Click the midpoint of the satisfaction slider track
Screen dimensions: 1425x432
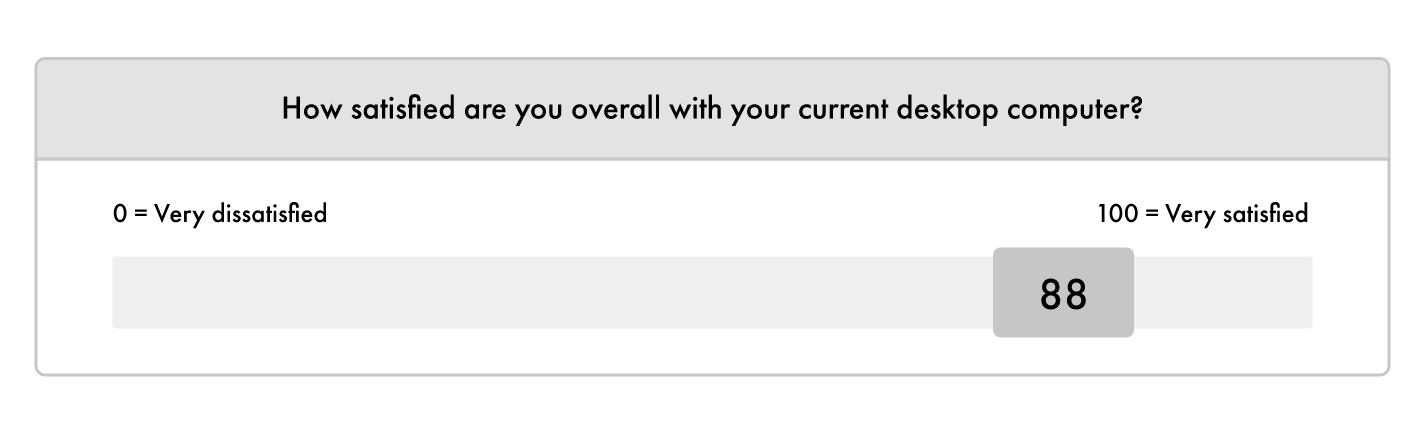[x=712, y=293]
